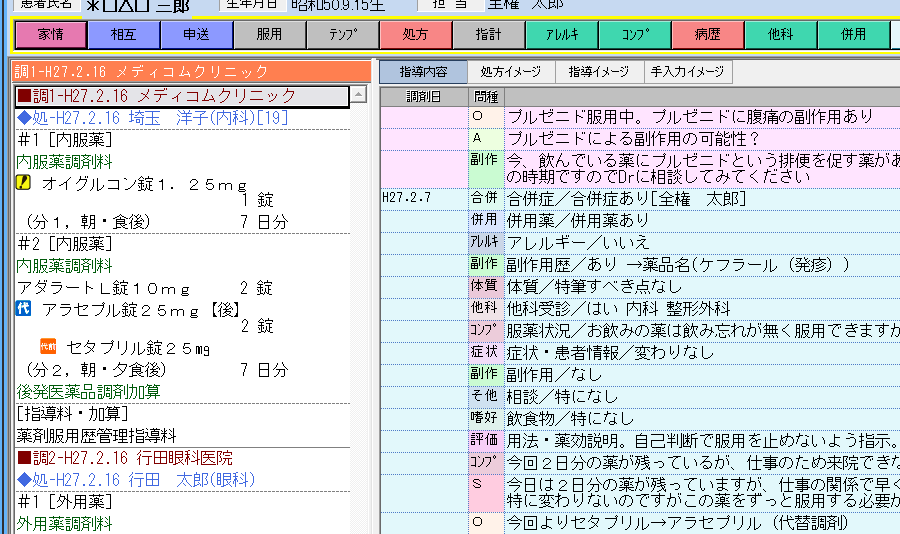Select 処-H27.2.16 行田 太郎(眼科) row
Viewport: 900px width, 534px height.
[136, 480]
